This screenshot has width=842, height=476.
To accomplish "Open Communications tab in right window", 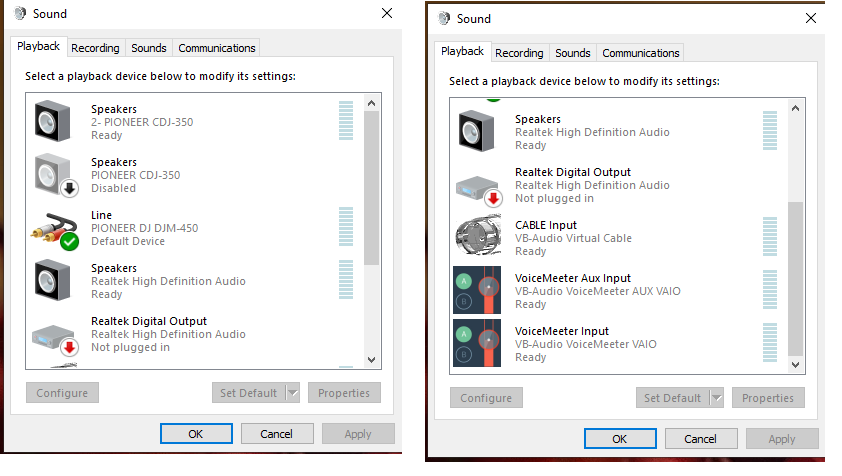I will point(641,53).
